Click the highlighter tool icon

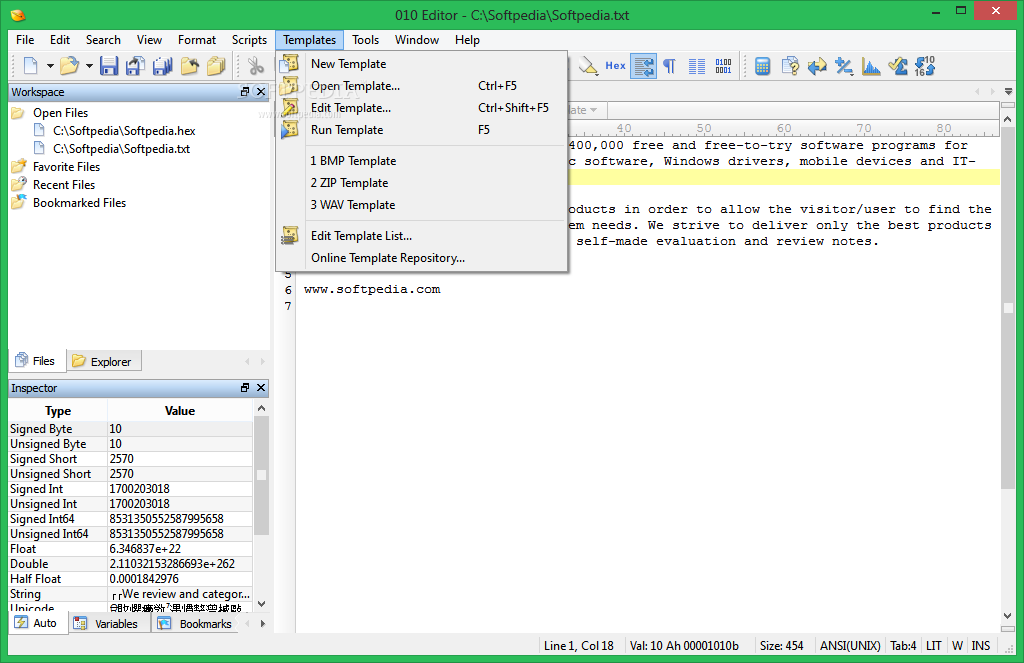[x=588, y=65]
